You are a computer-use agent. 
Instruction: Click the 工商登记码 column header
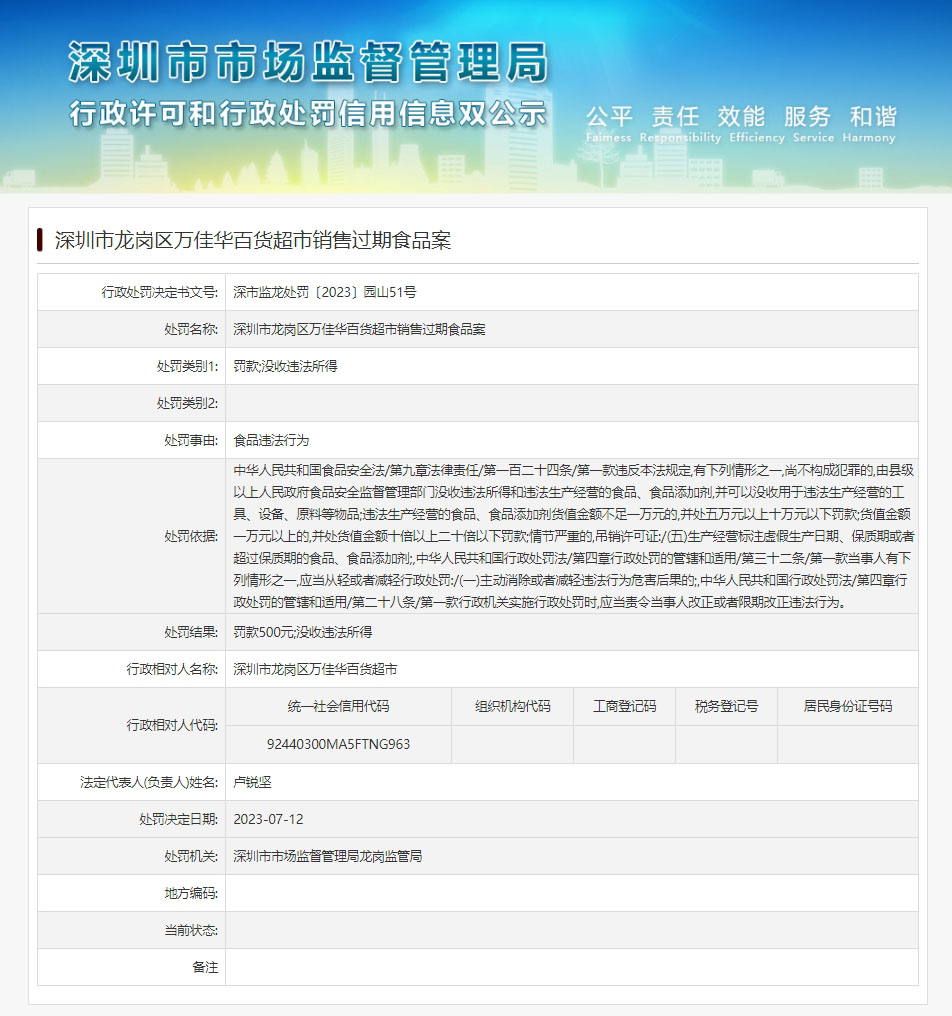(x=625, y=707)
